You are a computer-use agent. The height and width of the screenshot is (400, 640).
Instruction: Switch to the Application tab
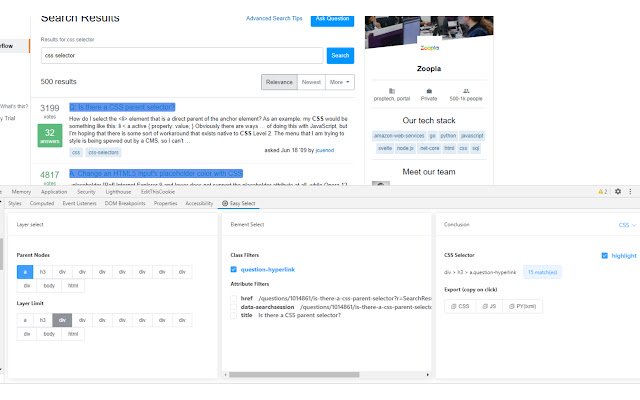click(x=54, y=191)
